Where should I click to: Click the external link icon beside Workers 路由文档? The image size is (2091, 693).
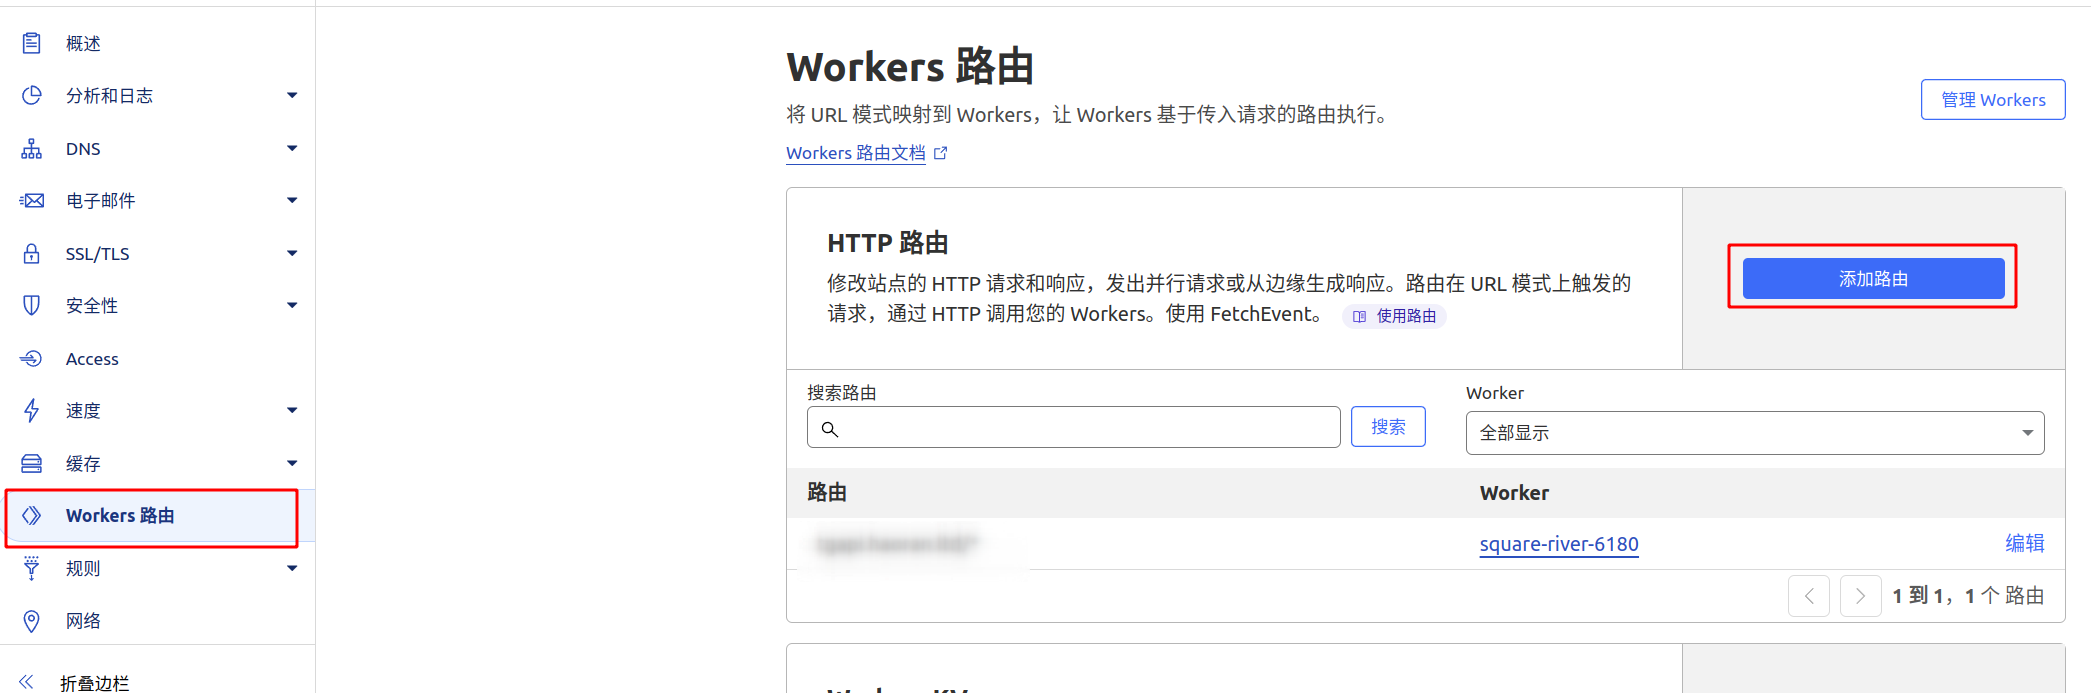(x=940, y=153)
